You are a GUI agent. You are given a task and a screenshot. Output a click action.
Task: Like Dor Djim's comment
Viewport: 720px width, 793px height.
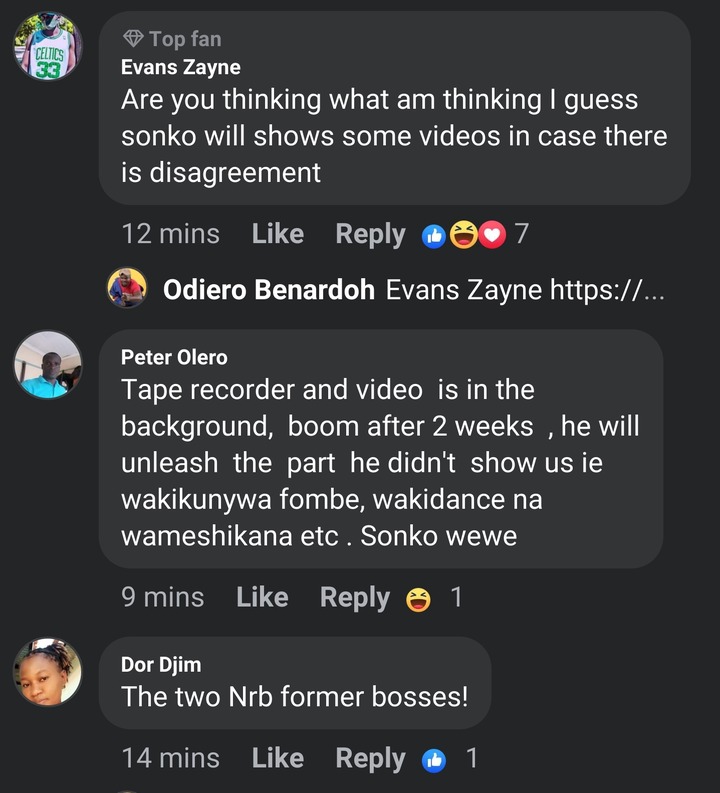click(277, 758)
